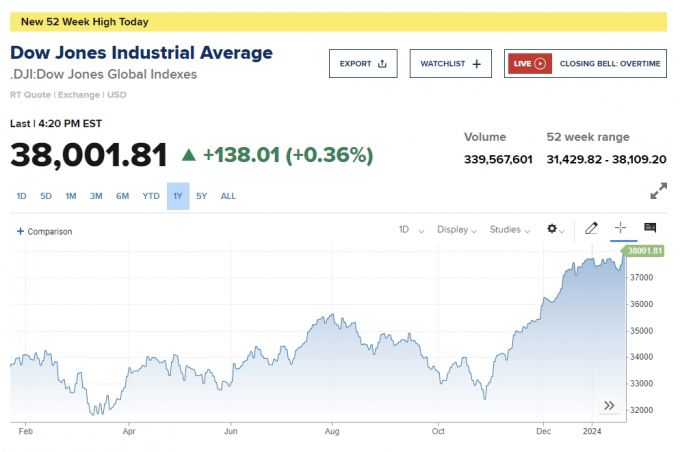The height and width of the screenshot is (452, 680).
Task: Expand the Studies dropdown
Action: point(510,229)
